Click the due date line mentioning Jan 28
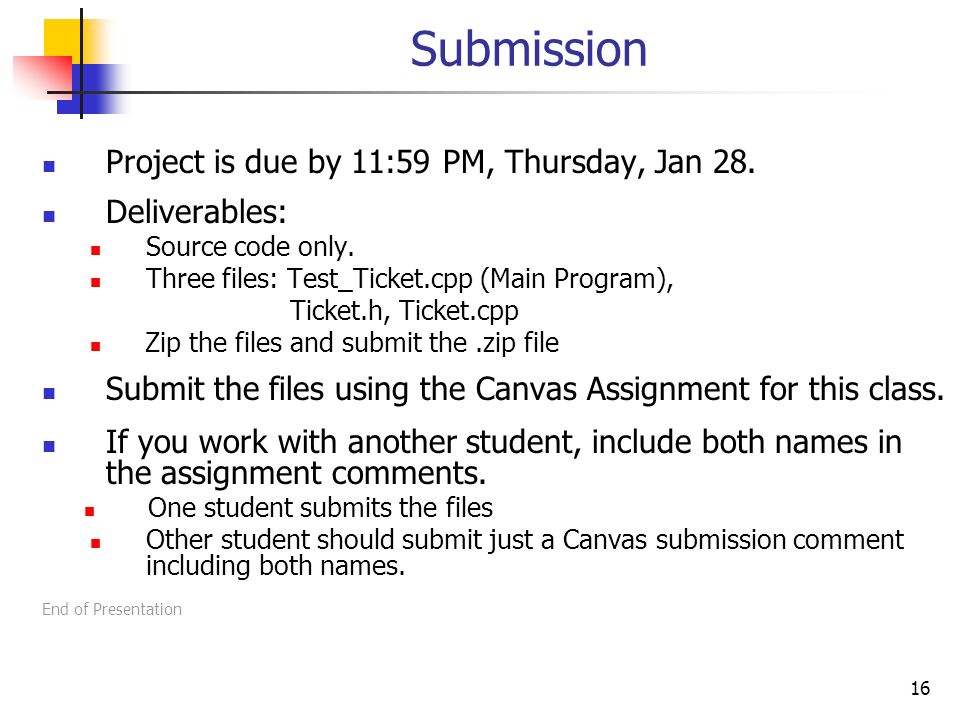The width and height of the screenshot is (960, 720). pyautogui.click(x=430, y=163)
